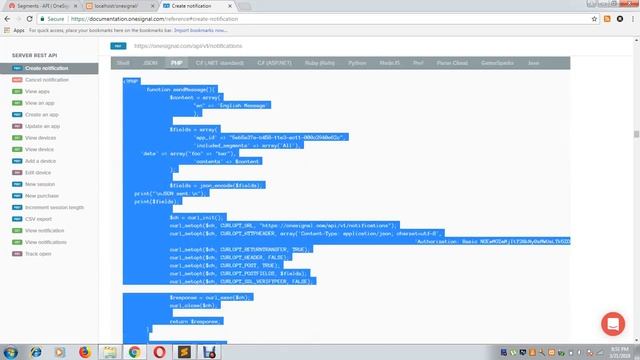The width and height of the screenshot is (640, 360).
Task: Click the browser Back arrow
Action: tap(7, 19)
